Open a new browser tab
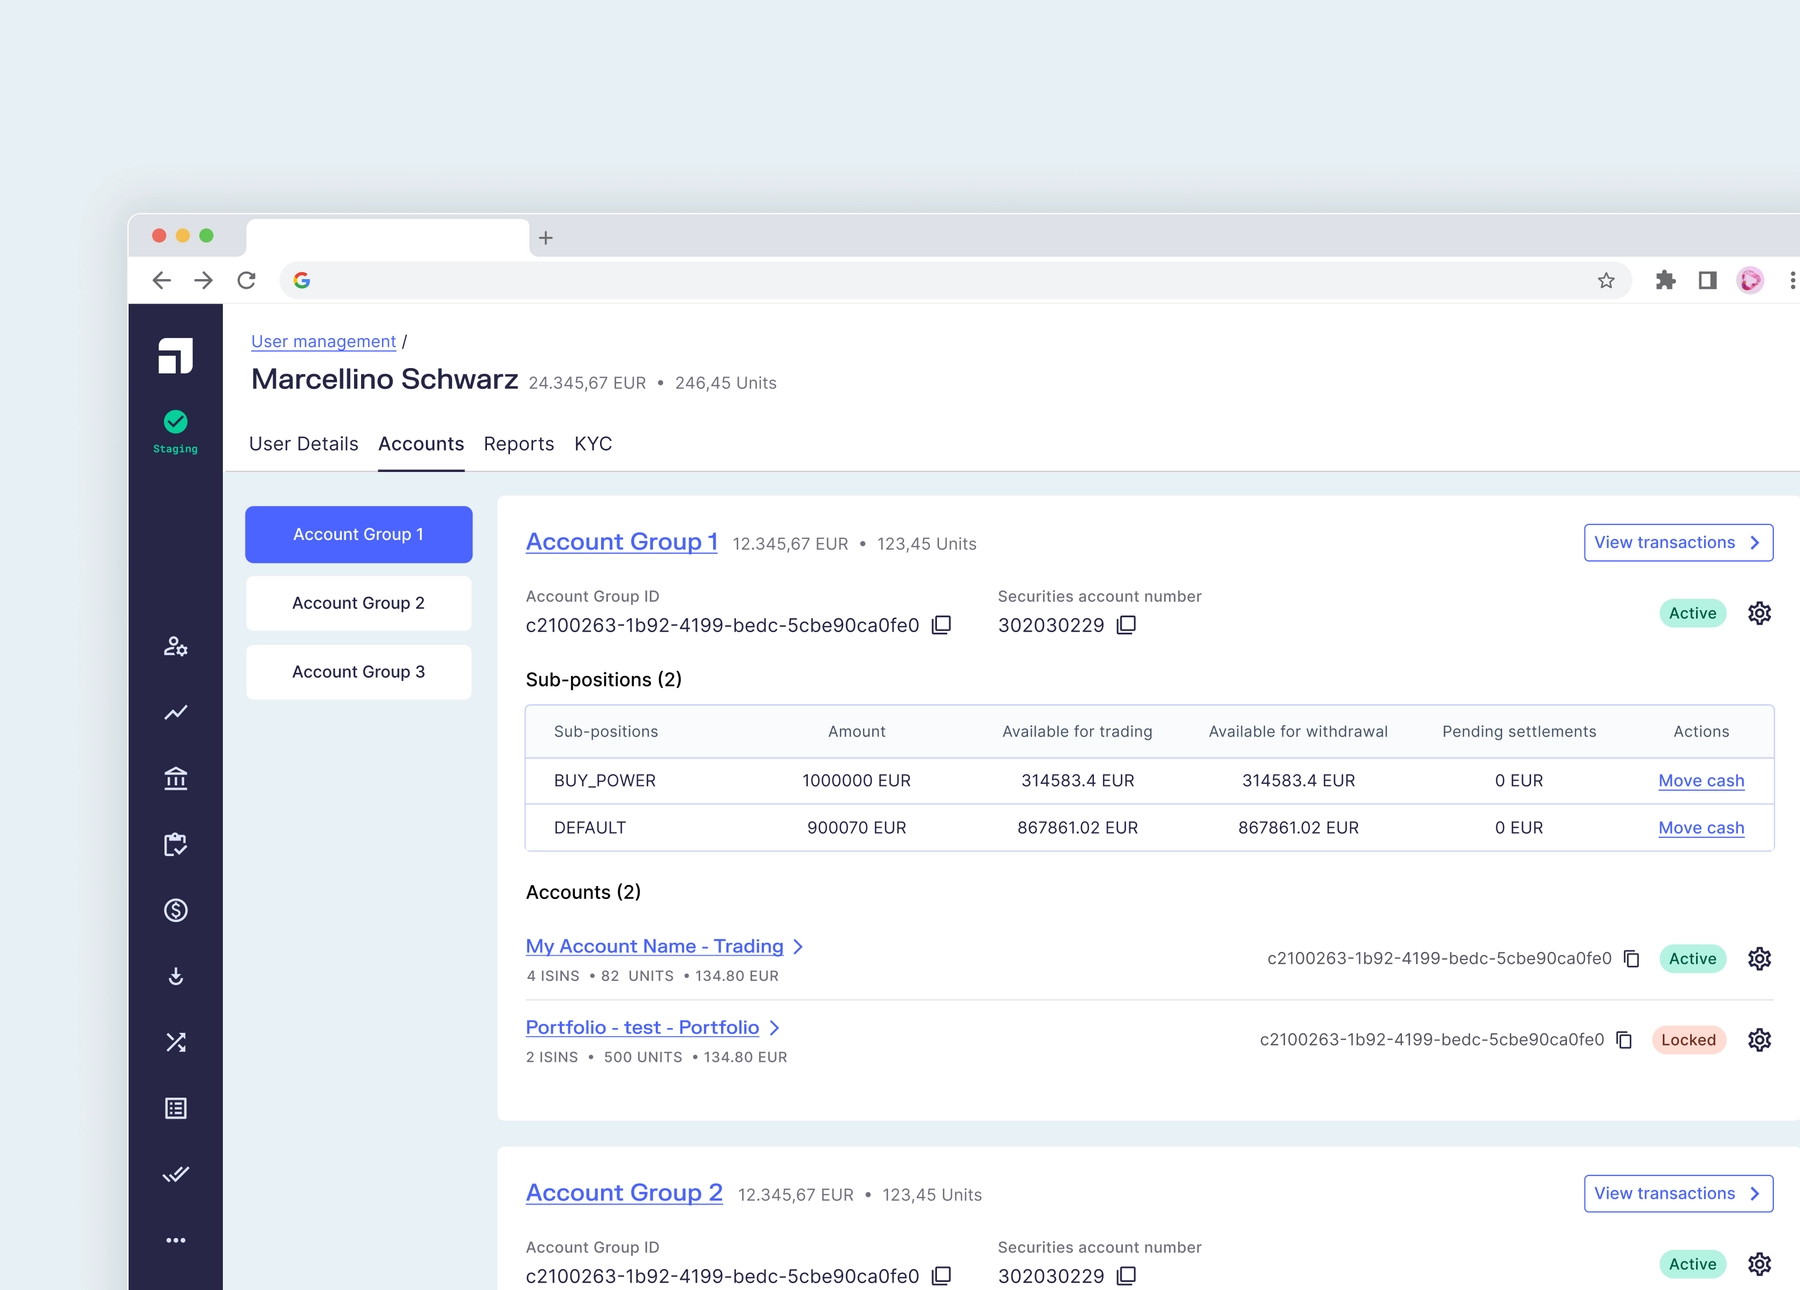Image resolution: width=1800 pixels, height=1290 pixels. point(545,238)
